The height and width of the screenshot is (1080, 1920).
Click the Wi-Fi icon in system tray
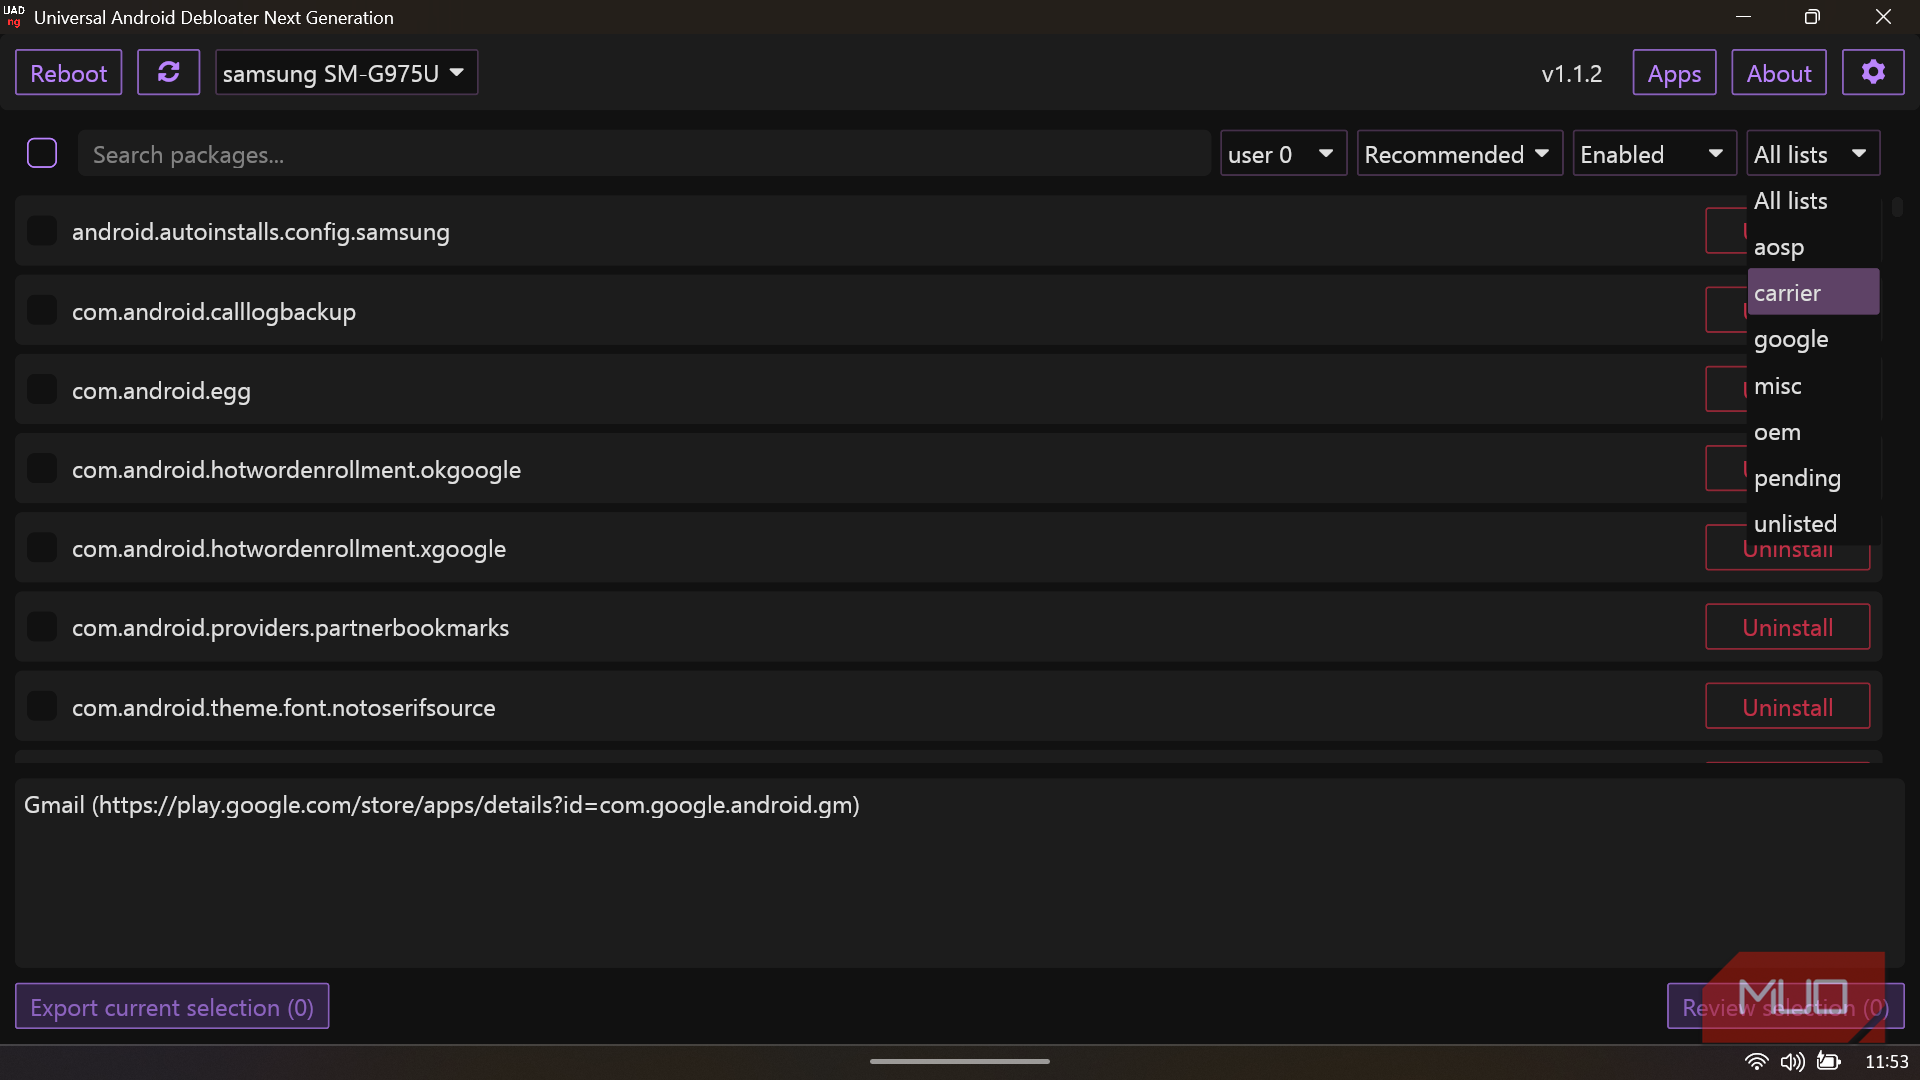pyautogui.click(x=1756, y=1061)
